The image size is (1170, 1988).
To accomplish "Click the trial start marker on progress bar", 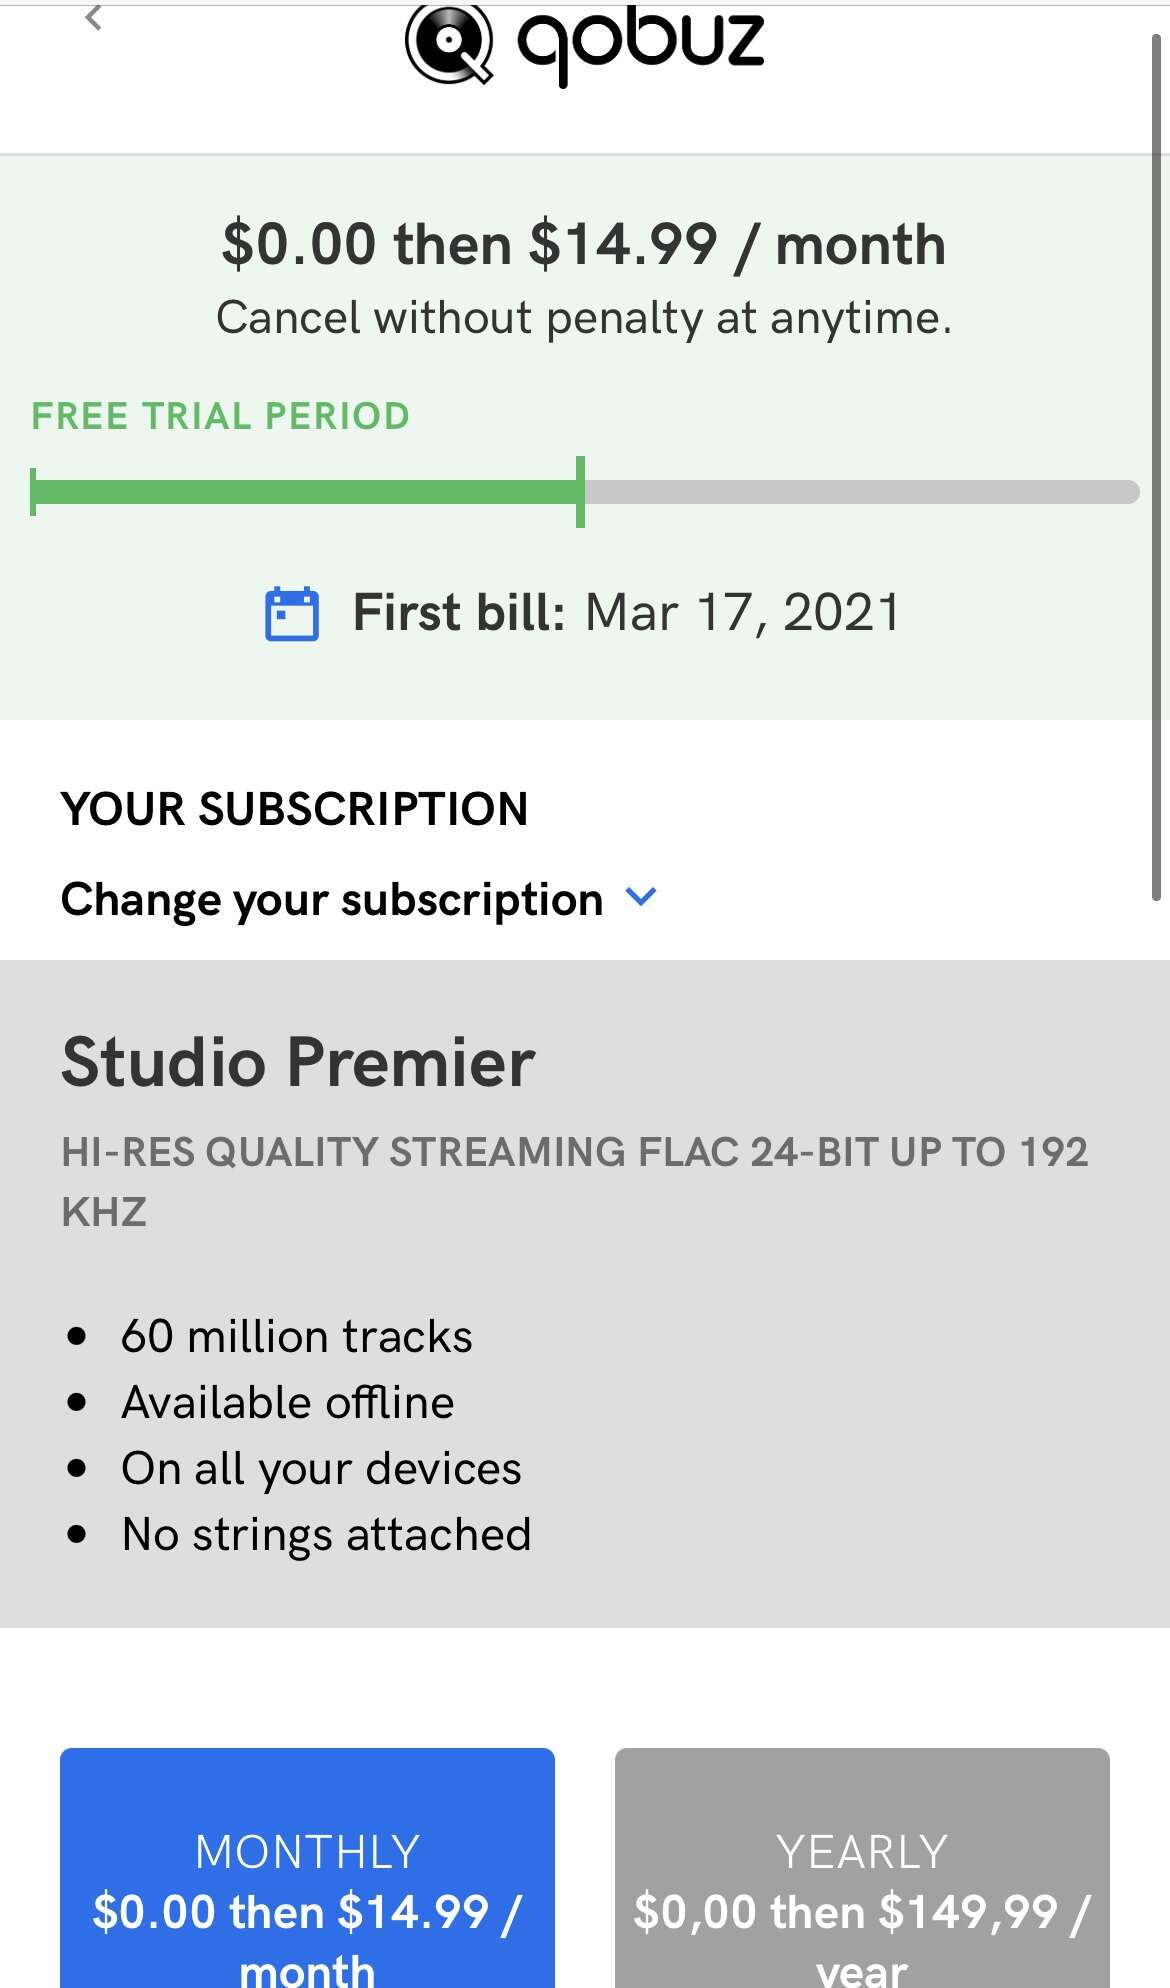I will (33, 492).
